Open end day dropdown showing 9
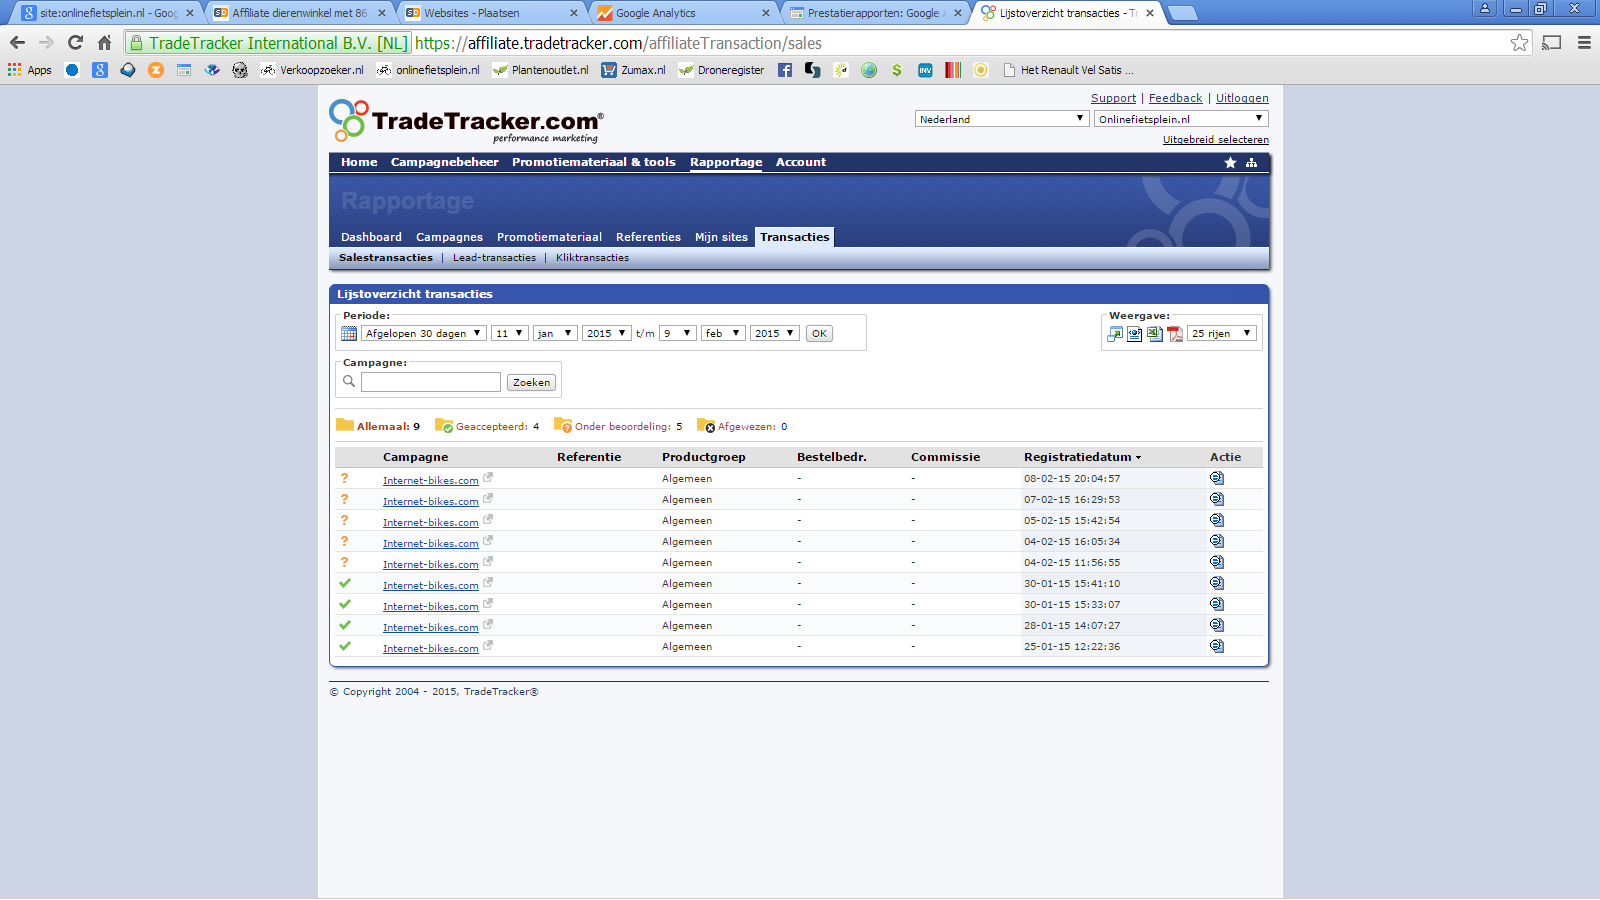 coord(677,333)
